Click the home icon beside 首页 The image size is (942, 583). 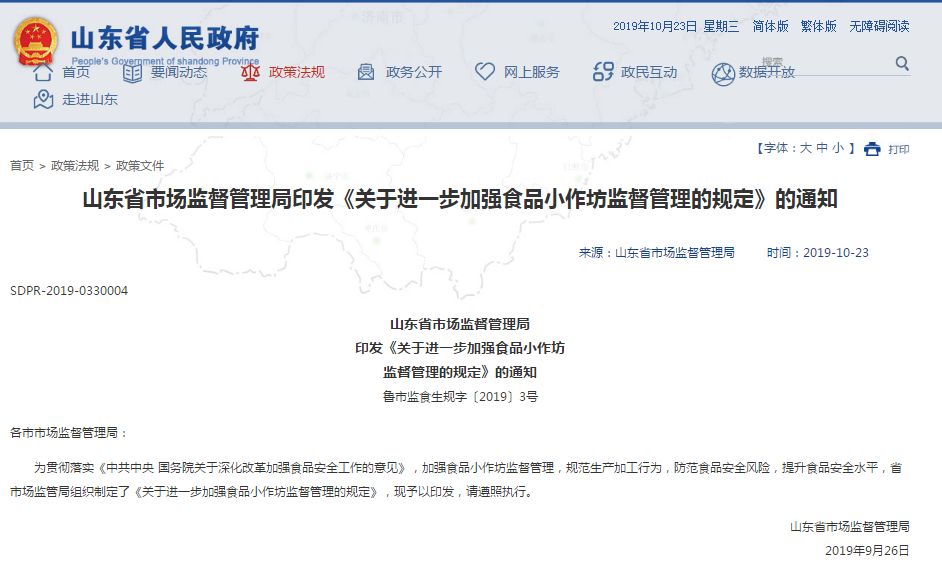(x=42, y=72)
